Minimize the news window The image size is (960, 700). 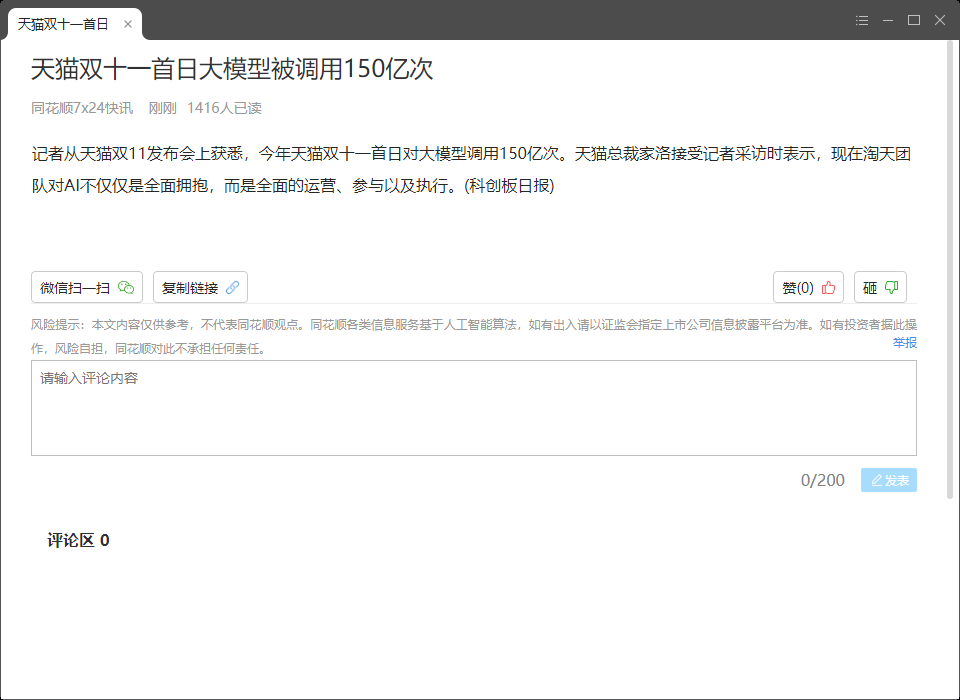coord(888,20)
